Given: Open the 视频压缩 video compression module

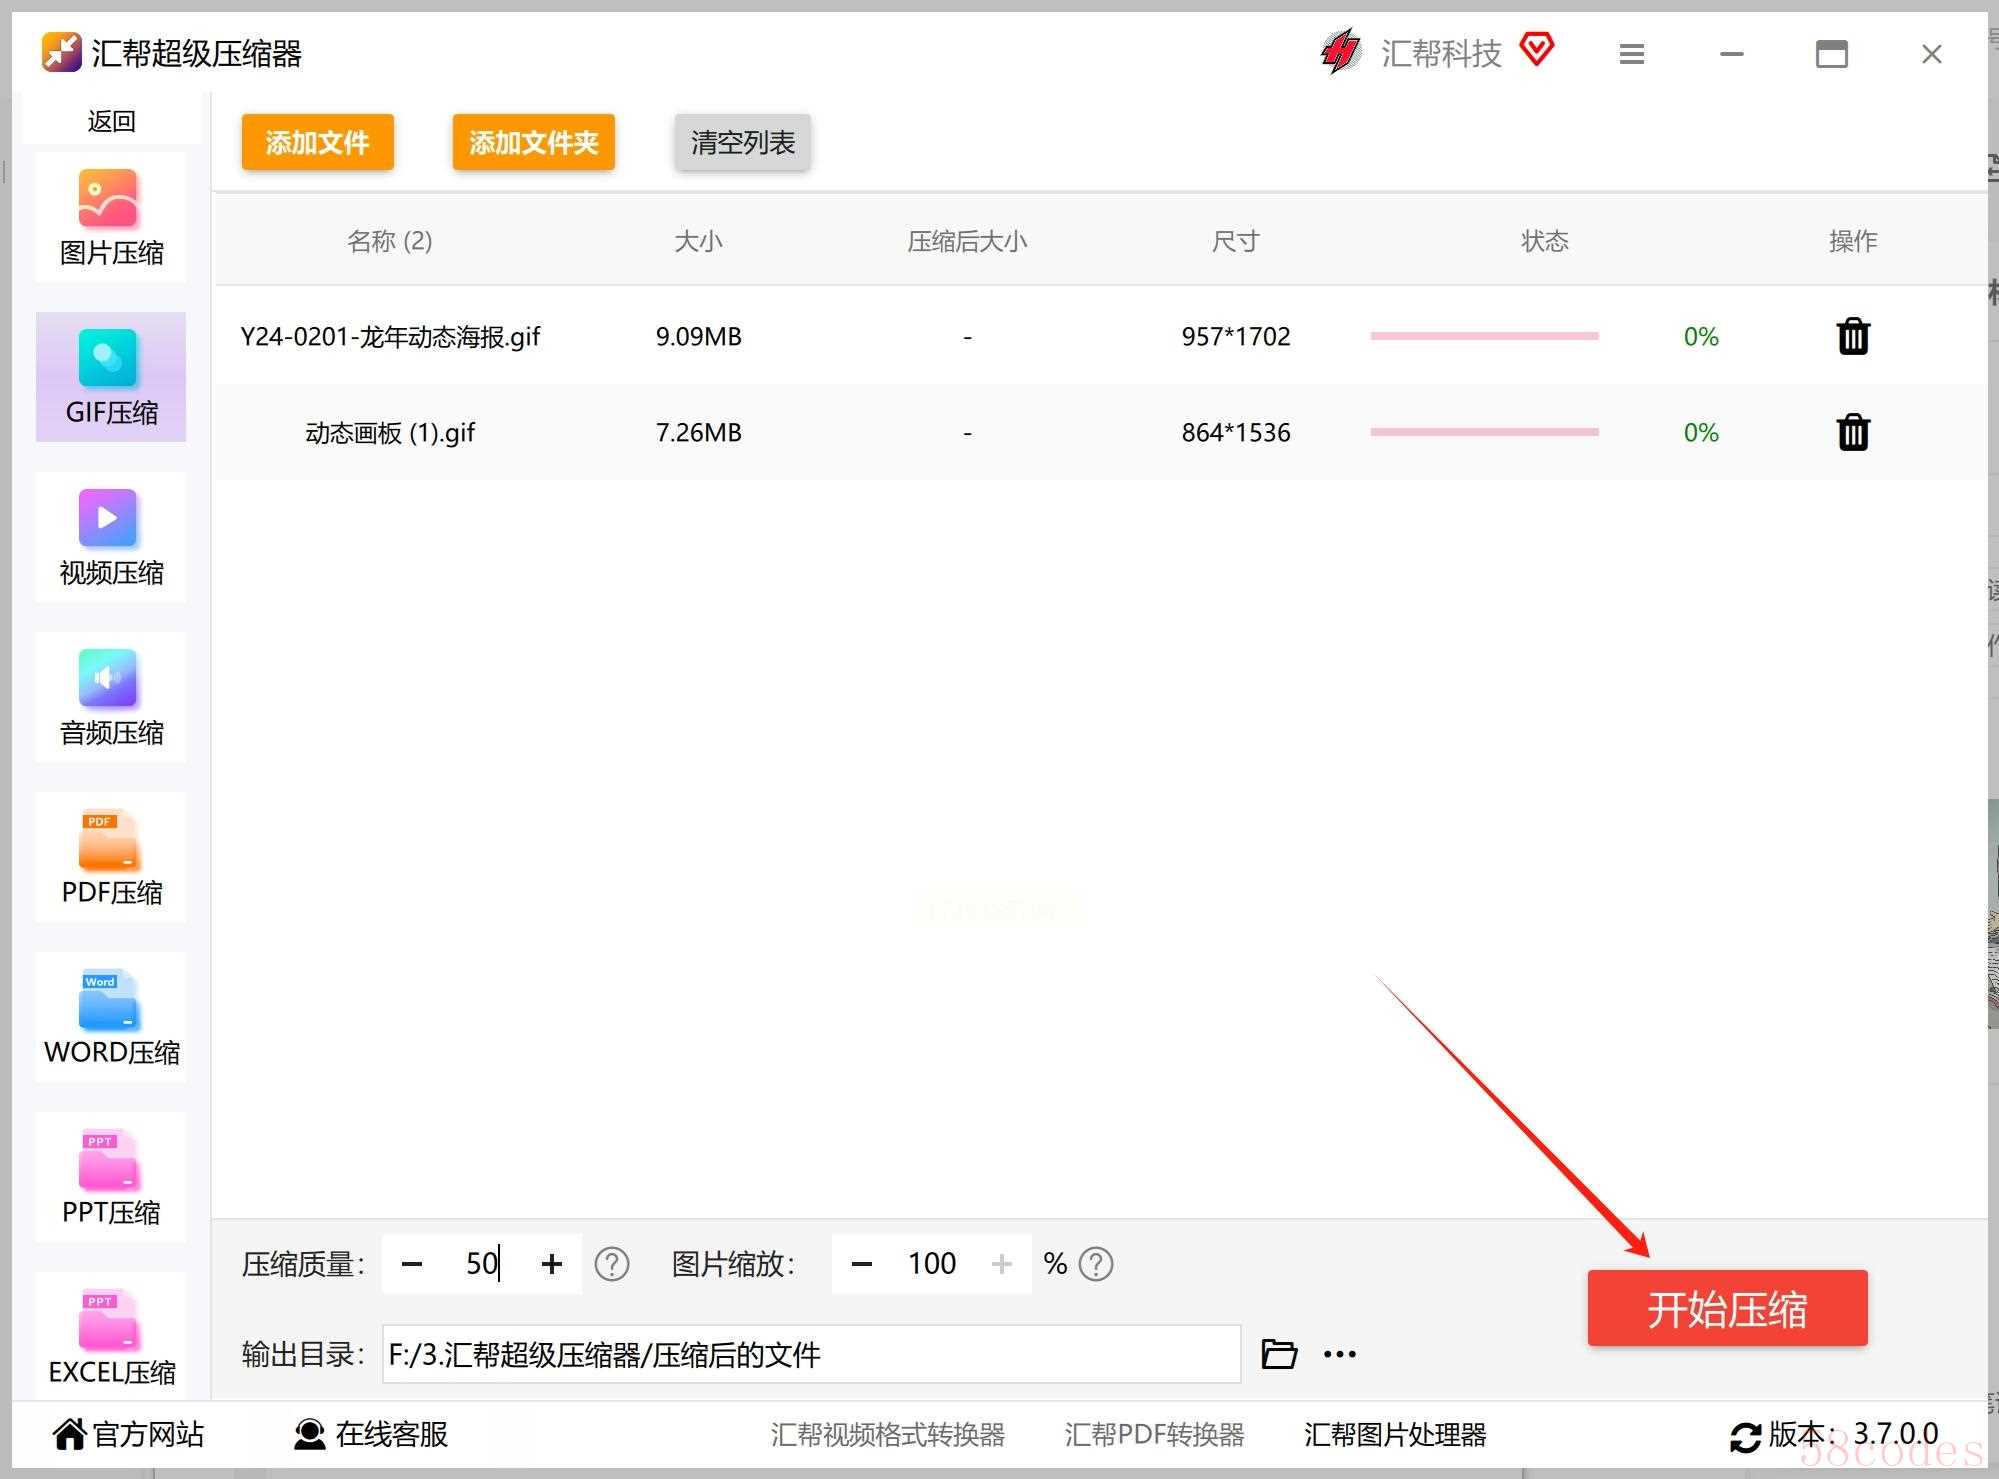Looking at the screenshot, I should [111, 537].
